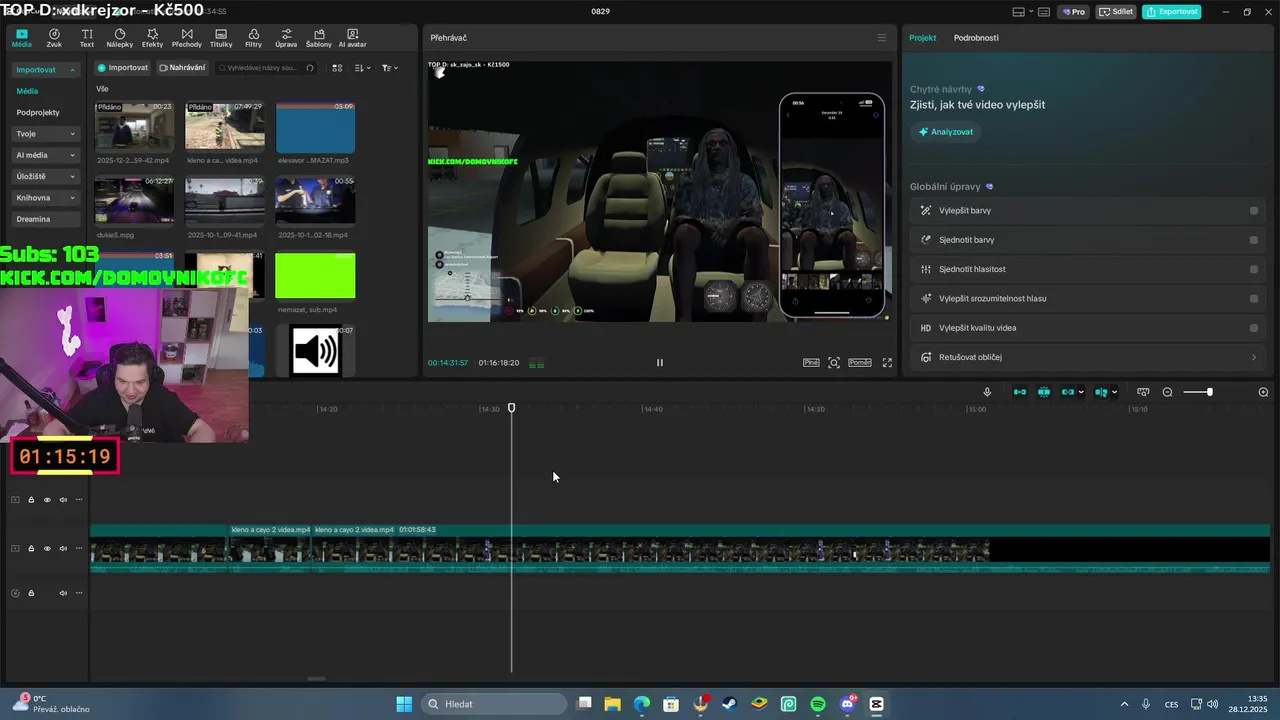Toggle the main track magnet snapping
The image size is (1280, 720).
(1019, 392)
